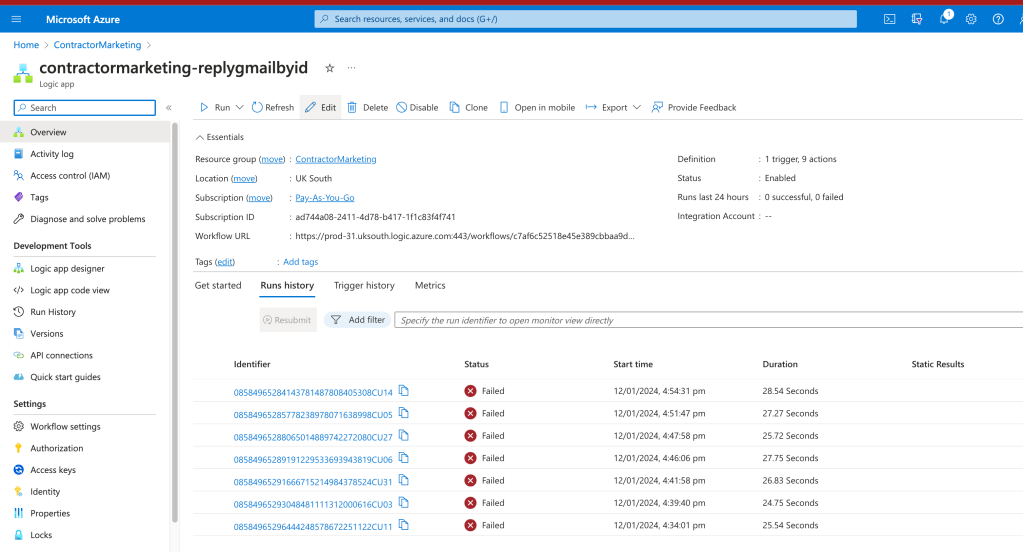Copy identifier of the run ending CU27
The height and width of the screenshot is (552, 1023).
(x=404, y=435)
